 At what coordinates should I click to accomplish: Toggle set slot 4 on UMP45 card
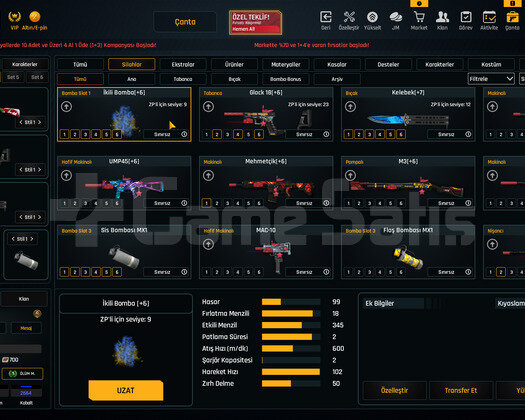(96, 203)
